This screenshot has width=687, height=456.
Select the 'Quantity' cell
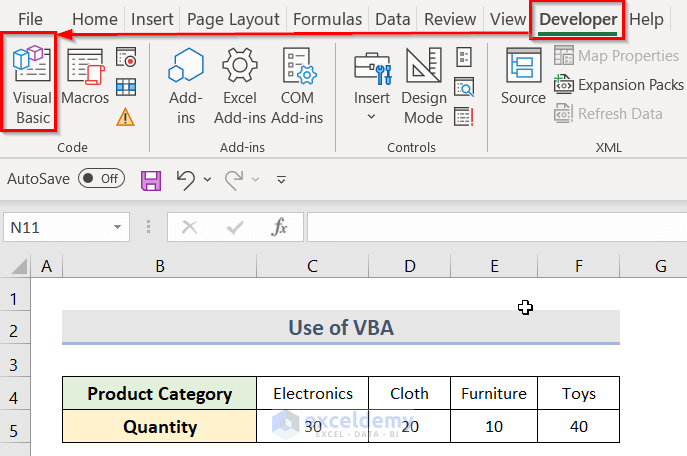pyautogui.click(x=159, y=426)
